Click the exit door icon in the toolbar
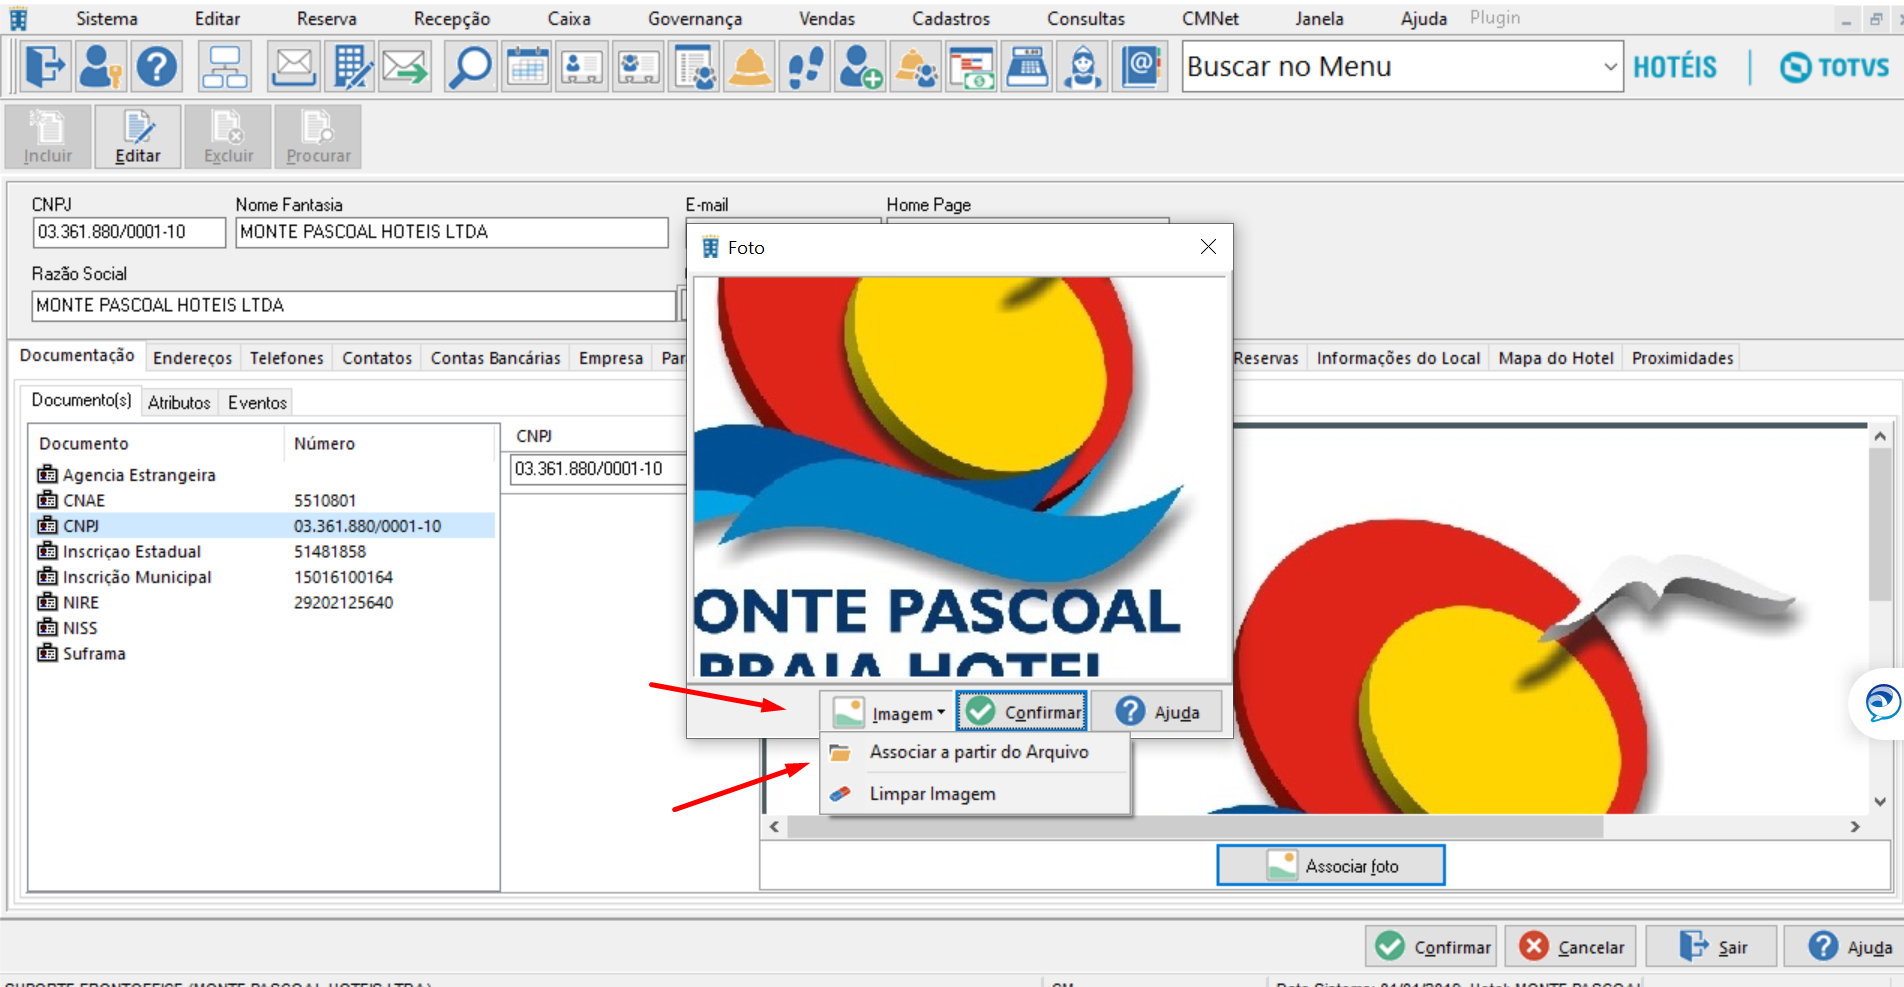This screenshot has width=1904, height=987. [44, 67]
